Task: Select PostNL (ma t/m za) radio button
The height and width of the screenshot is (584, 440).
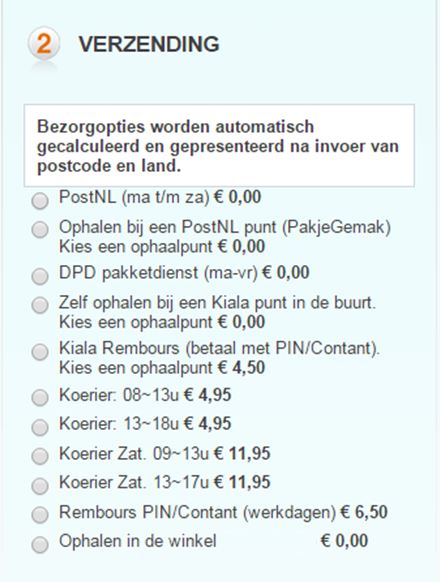Action: pyautogui.click(x=40, y=201)
